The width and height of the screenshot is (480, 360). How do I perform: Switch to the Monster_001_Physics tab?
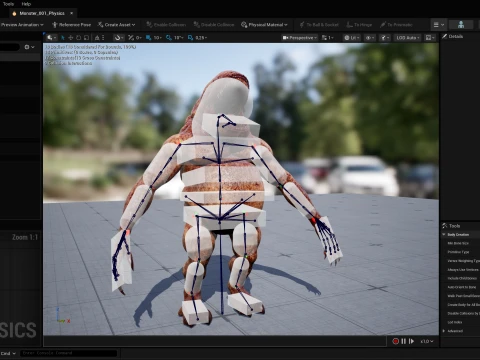(42, 13)
